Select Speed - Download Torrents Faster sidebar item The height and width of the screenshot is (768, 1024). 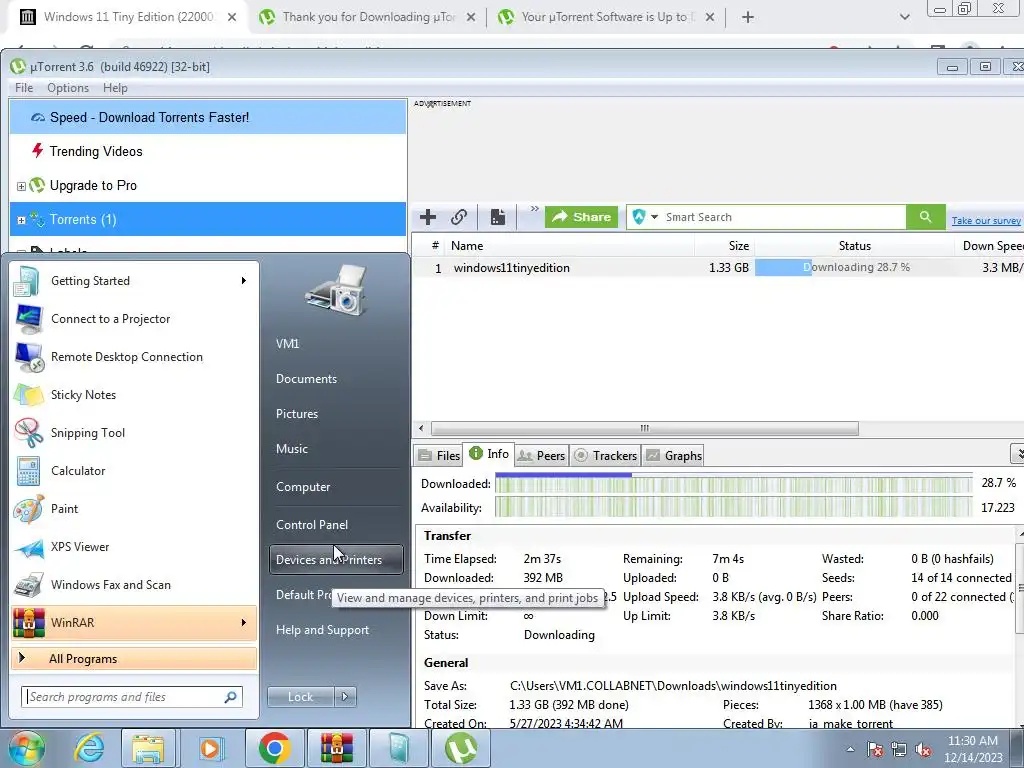[x=208, y=117]
